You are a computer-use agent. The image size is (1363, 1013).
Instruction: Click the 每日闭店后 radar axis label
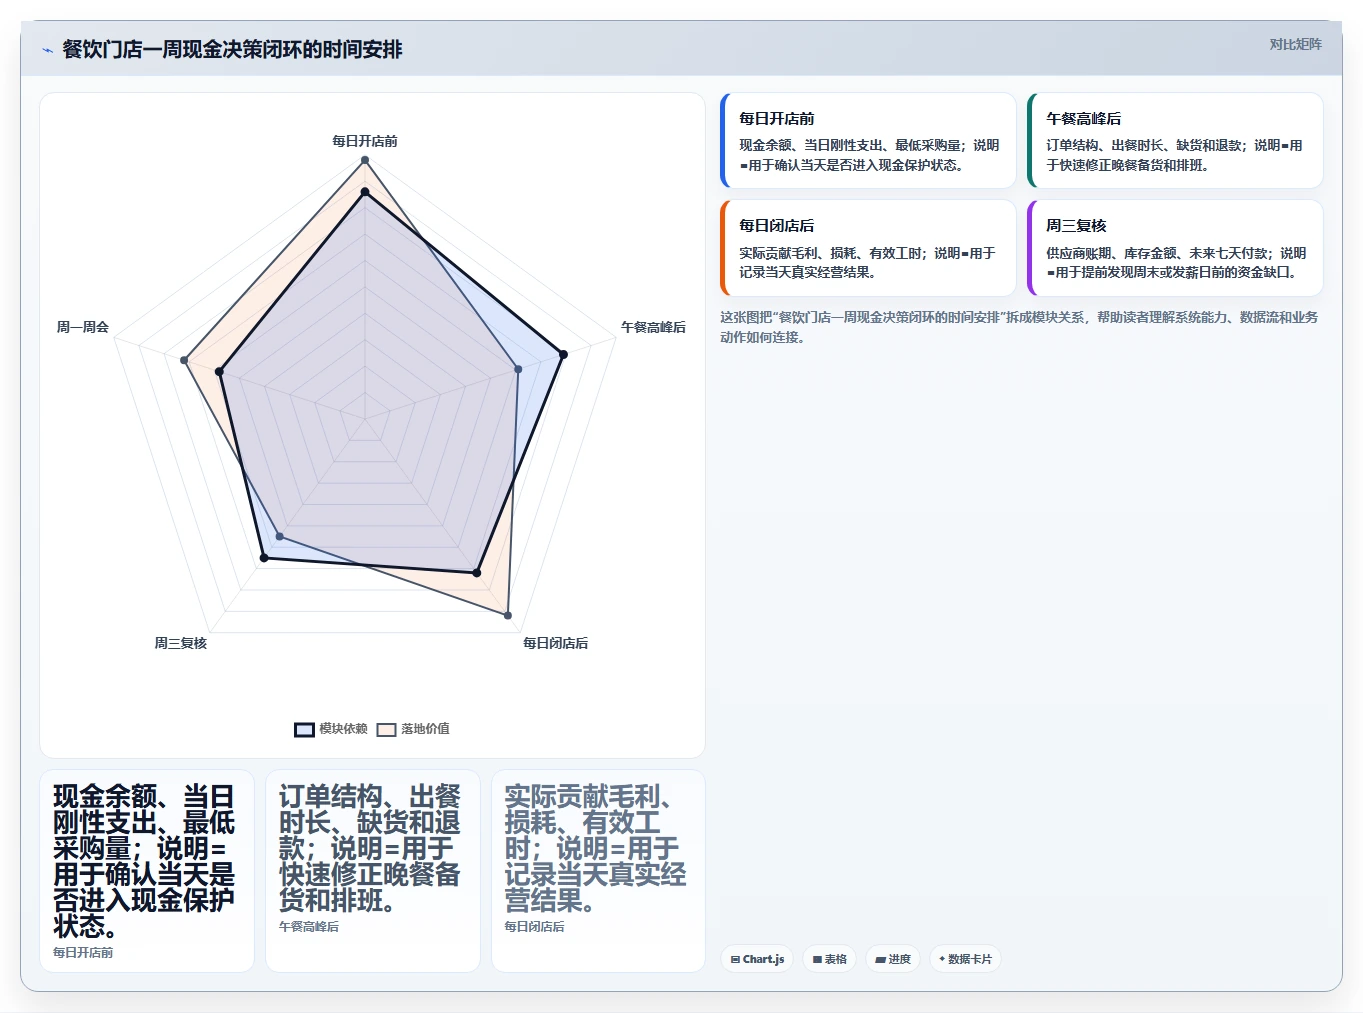pos(555,643)
